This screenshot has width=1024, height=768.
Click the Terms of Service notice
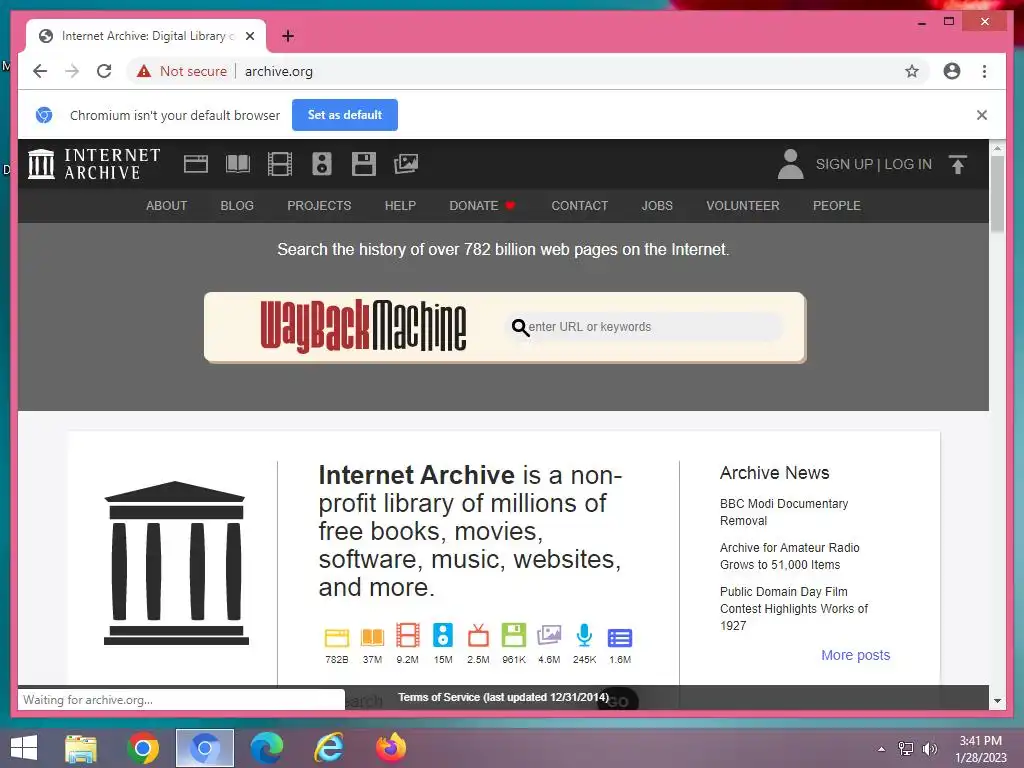tap(504, 697)
